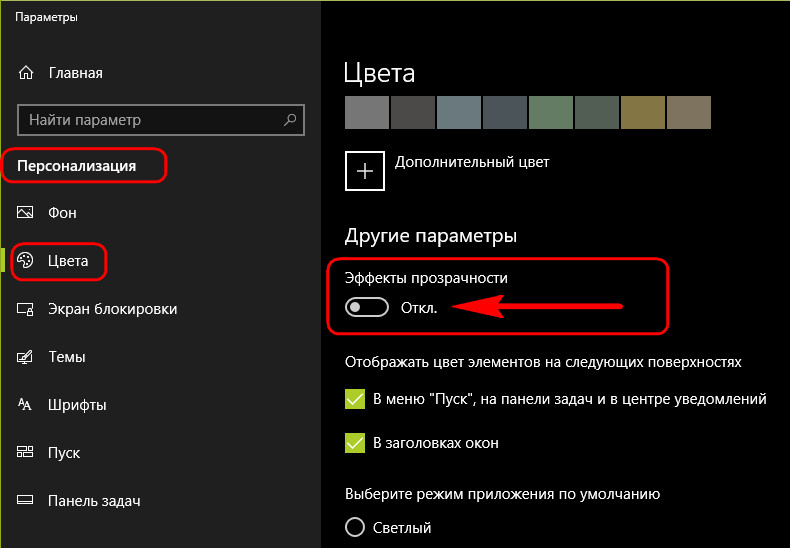Pick the muted green color swatch
Viewport: 790px width, 548px height.
tap(551, 112)
